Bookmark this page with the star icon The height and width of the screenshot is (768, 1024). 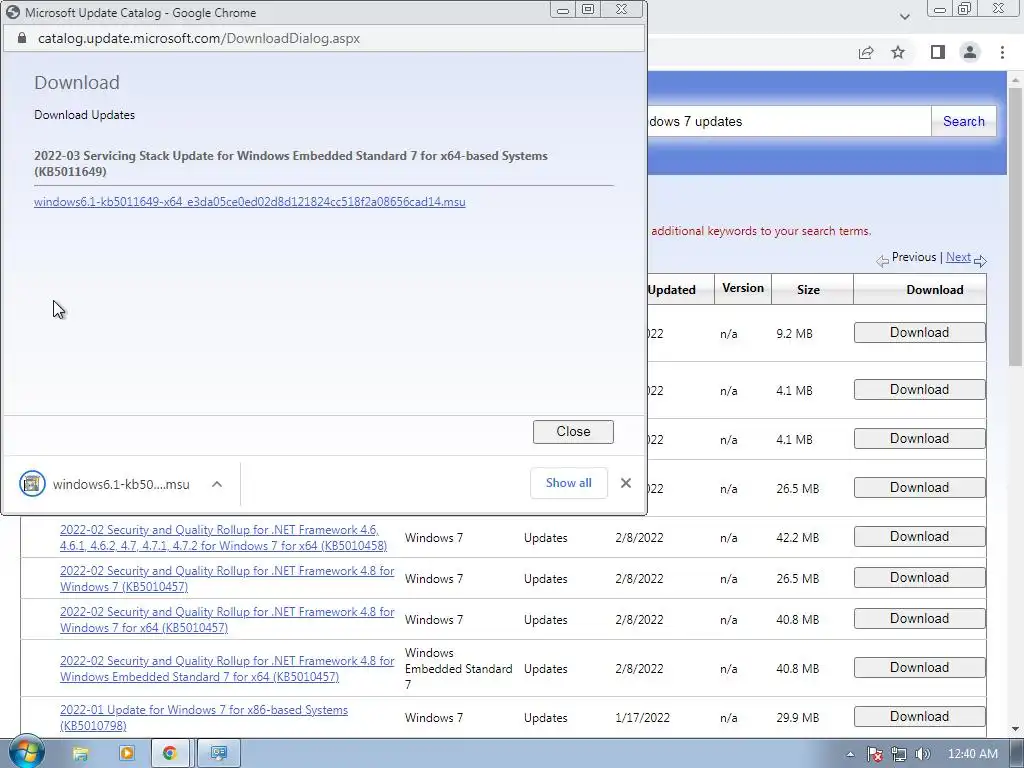point(898,52)
